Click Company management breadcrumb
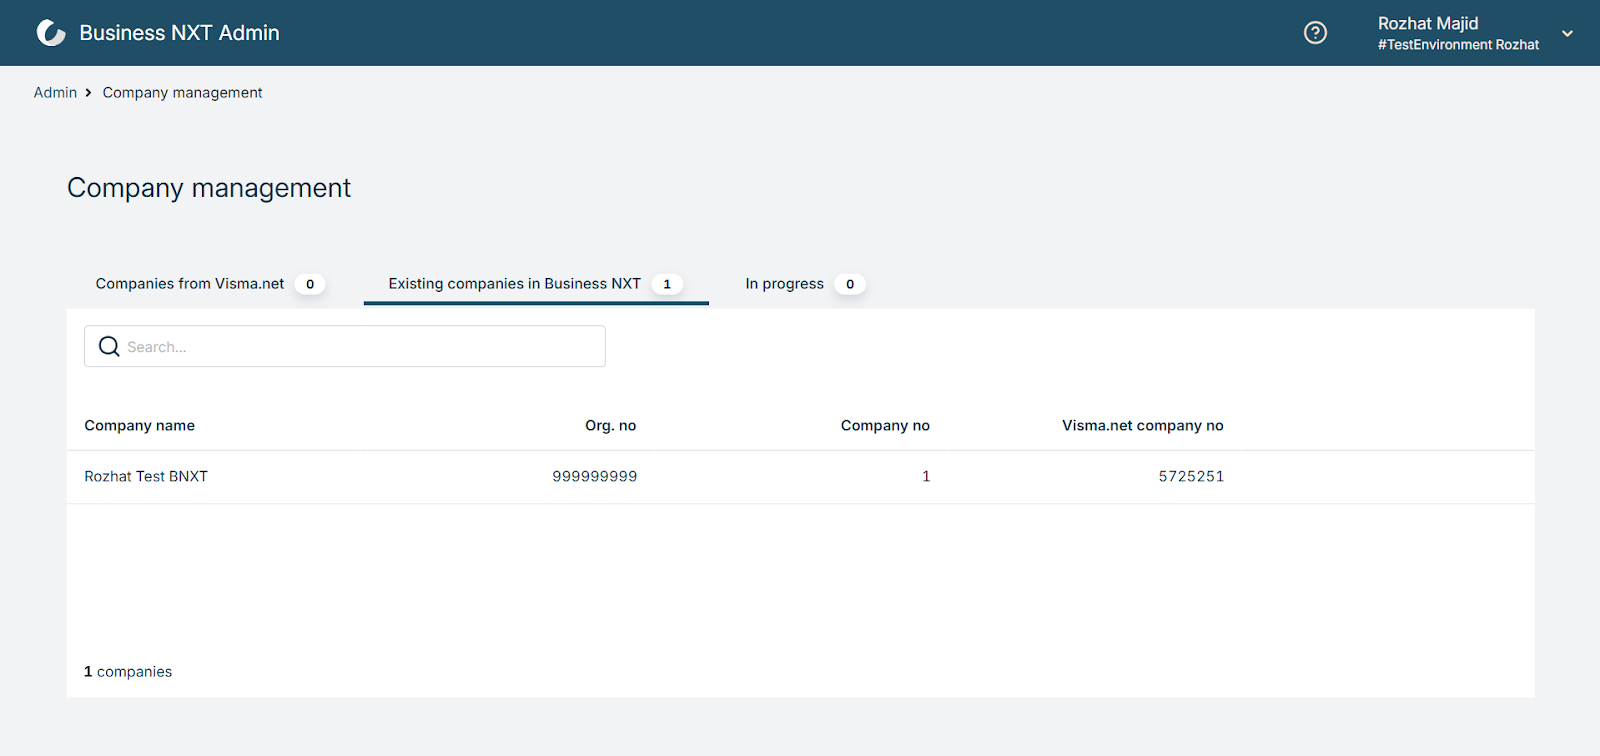Image resolution: width=1600 pixels, height=756 pixels. point(182,92)
